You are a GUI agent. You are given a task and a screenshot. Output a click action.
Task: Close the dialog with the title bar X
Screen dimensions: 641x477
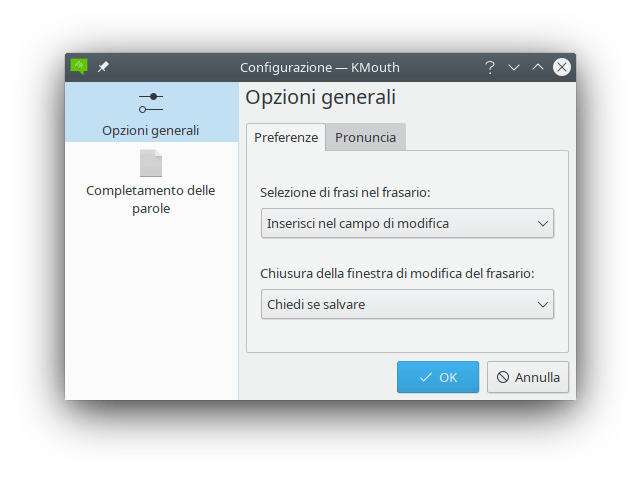tap(562, 67)
